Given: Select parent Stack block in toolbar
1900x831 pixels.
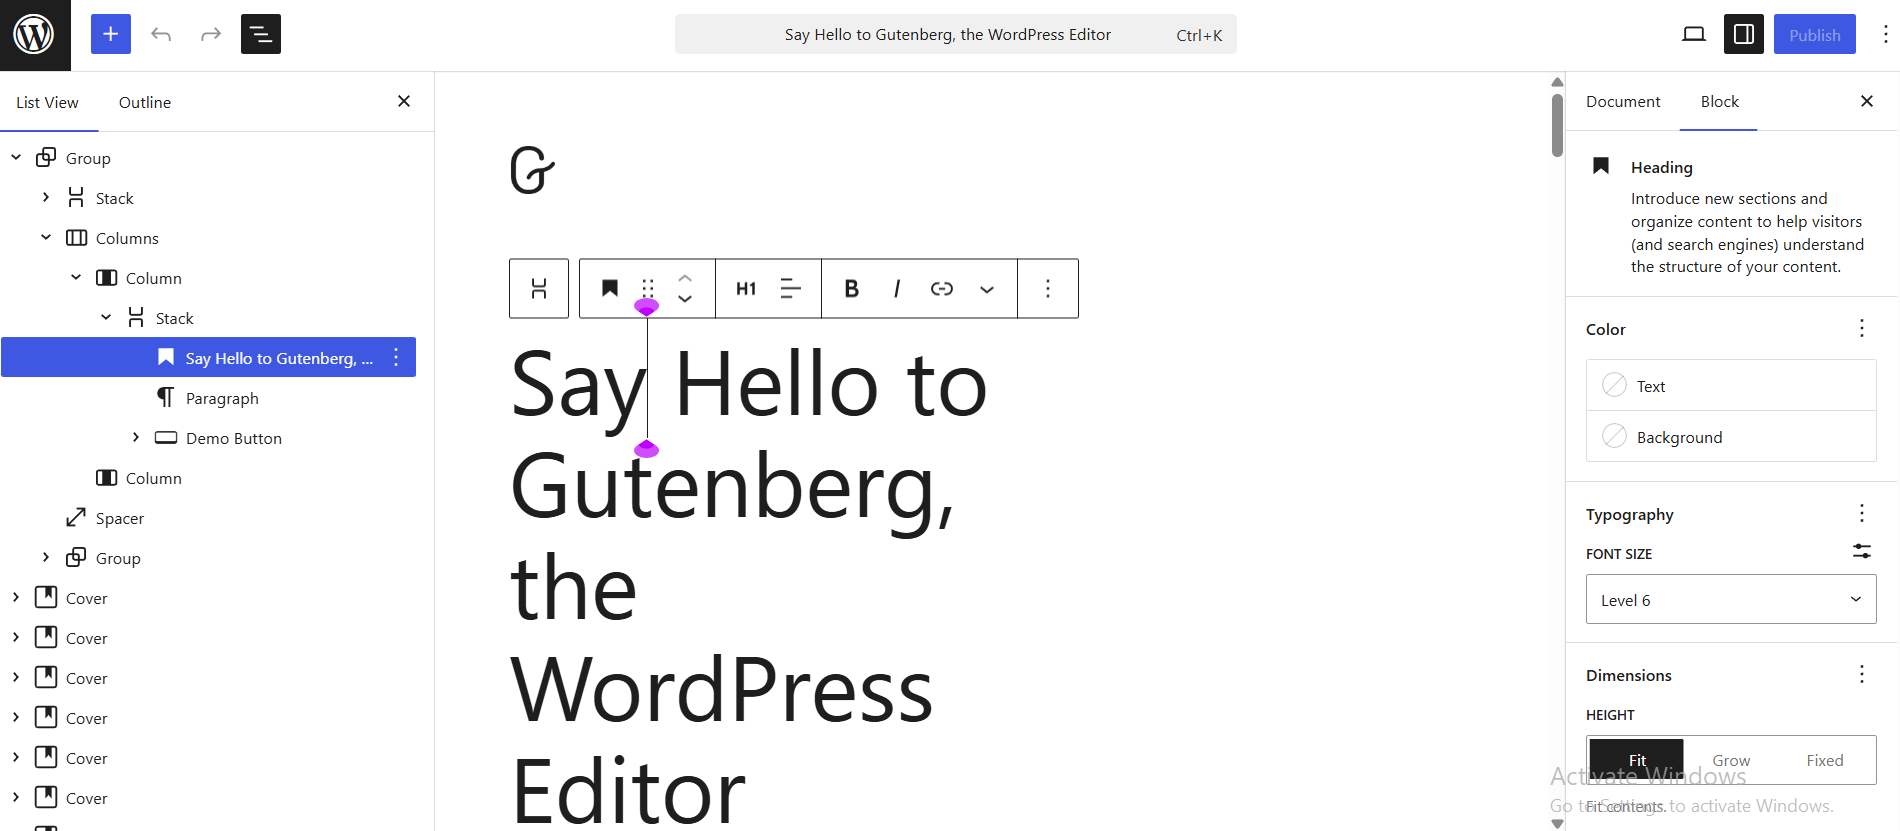Looking at the screenshot, I should tap(539, 289).
